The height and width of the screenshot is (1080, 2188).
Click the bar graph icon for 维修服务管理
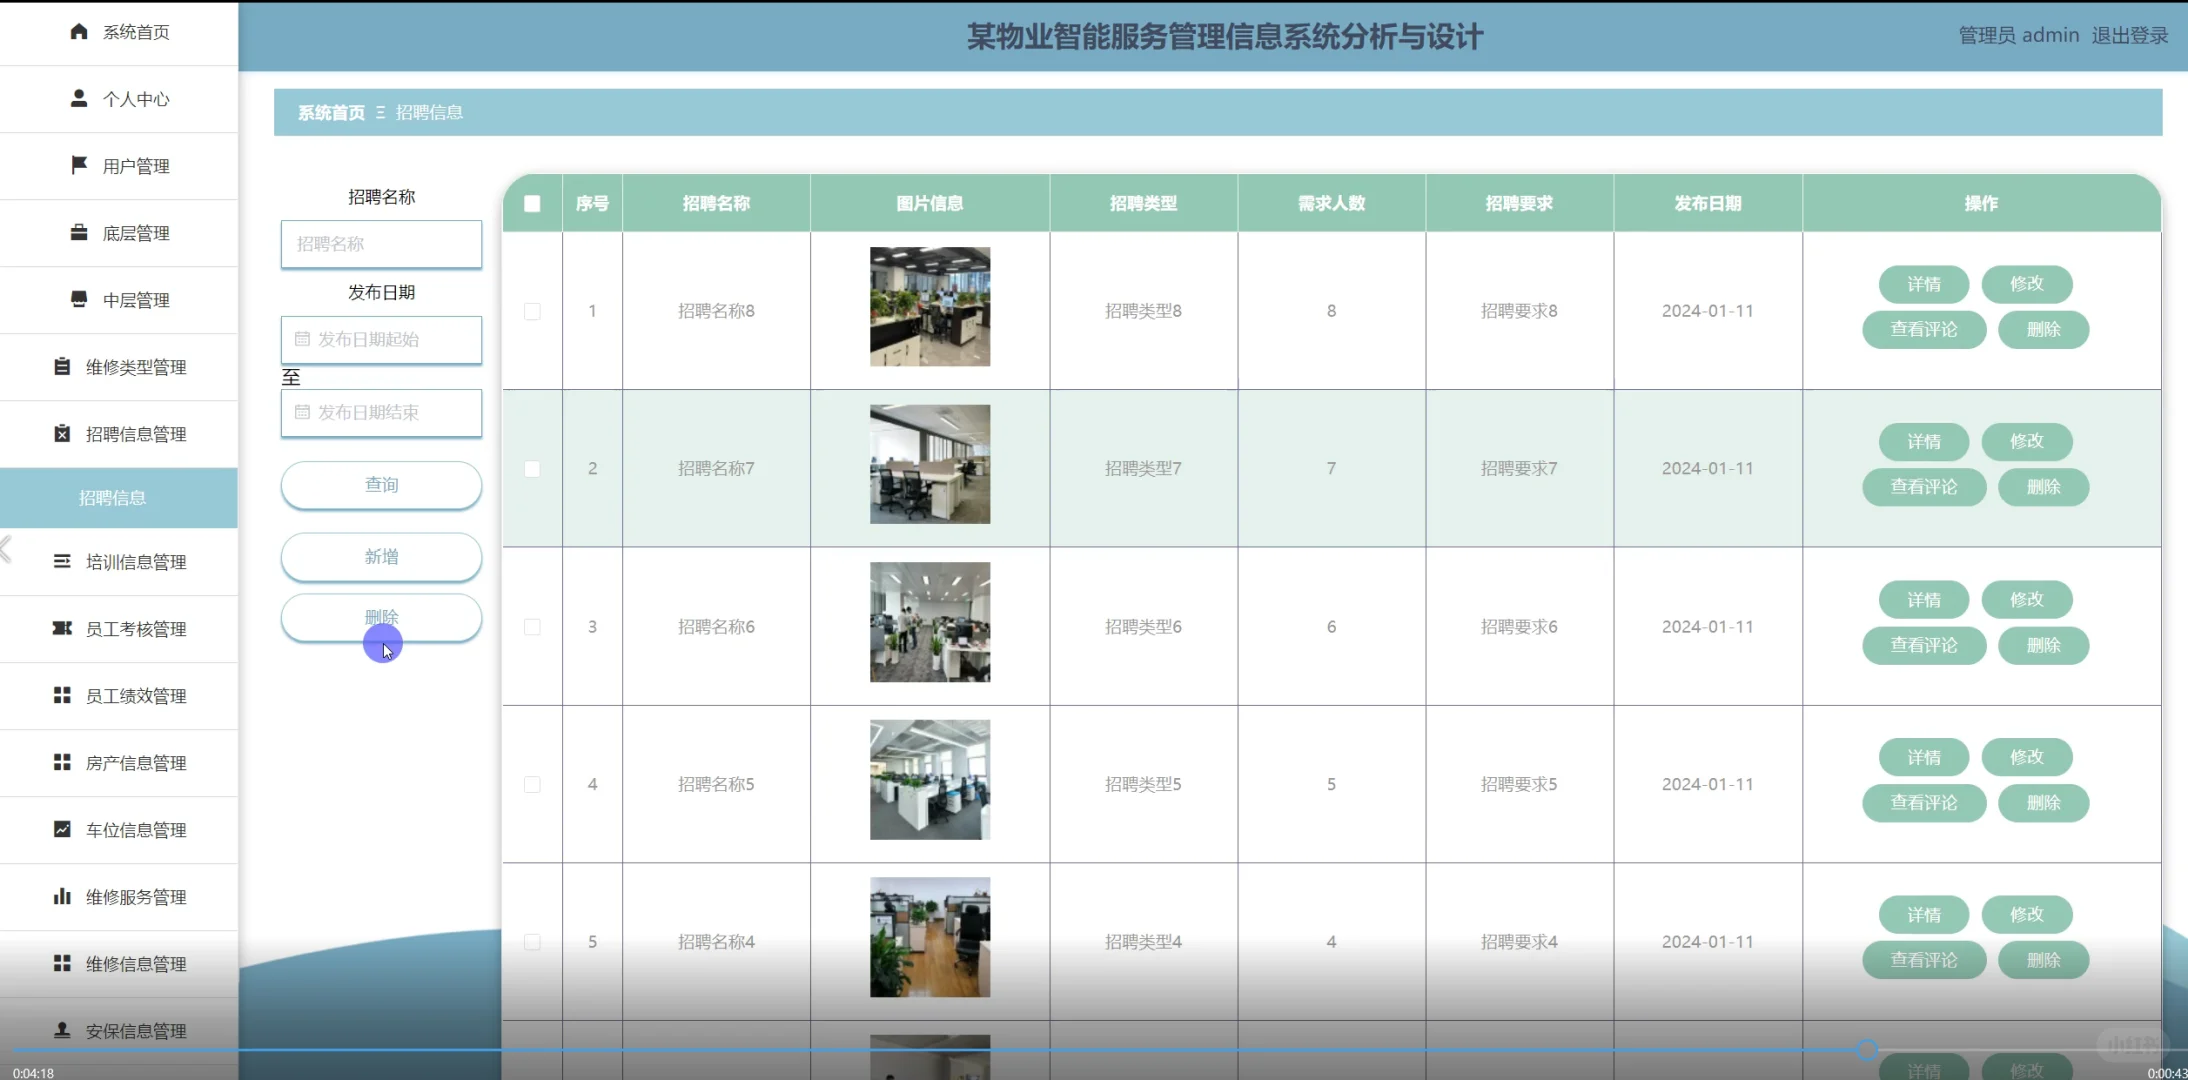62,896
